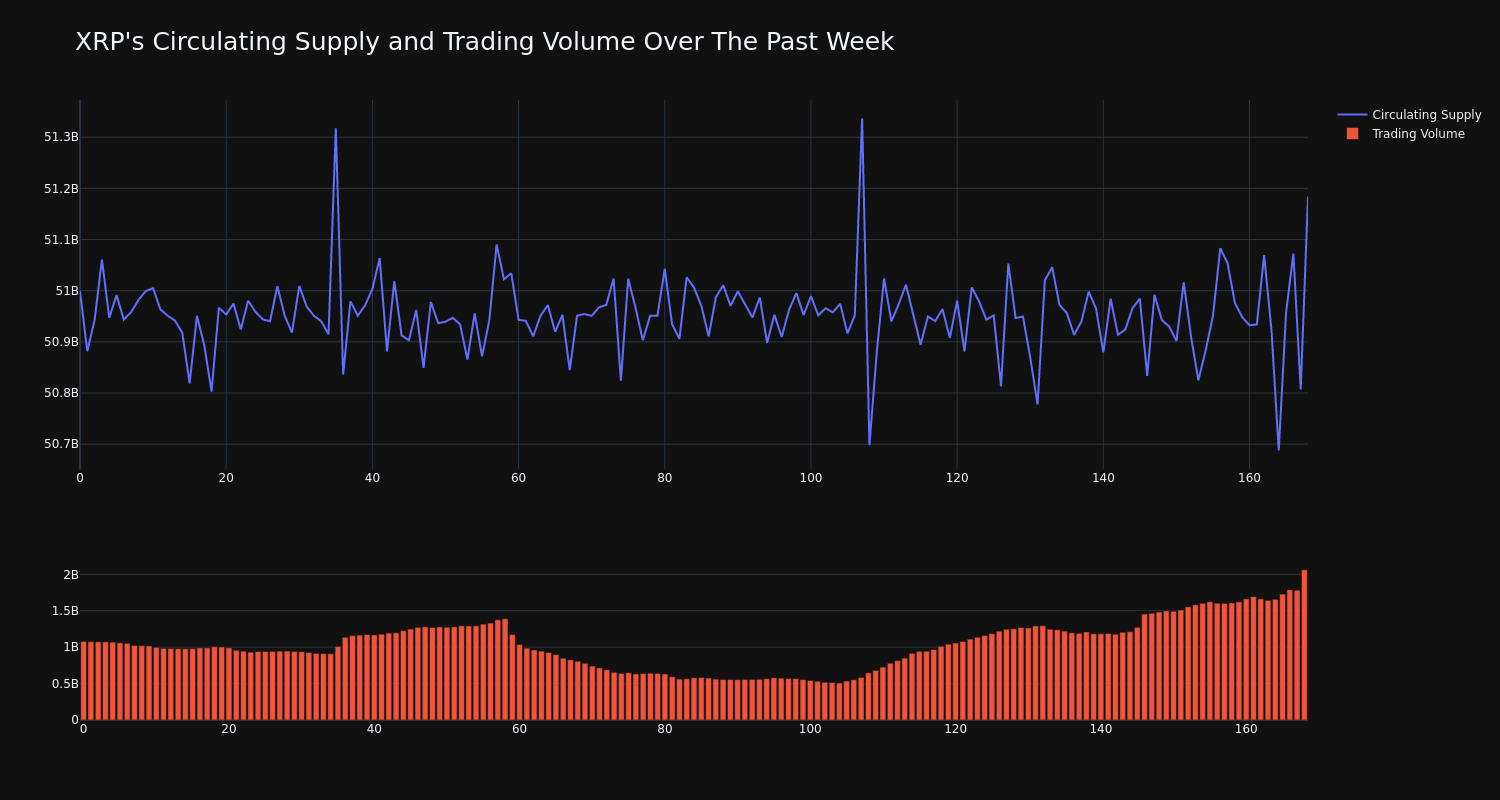Image resolution: width=1500 pixels, height=800 pixels.
Task: Click the blue Circulating Supply legend line
Action: pos(1352,115)
